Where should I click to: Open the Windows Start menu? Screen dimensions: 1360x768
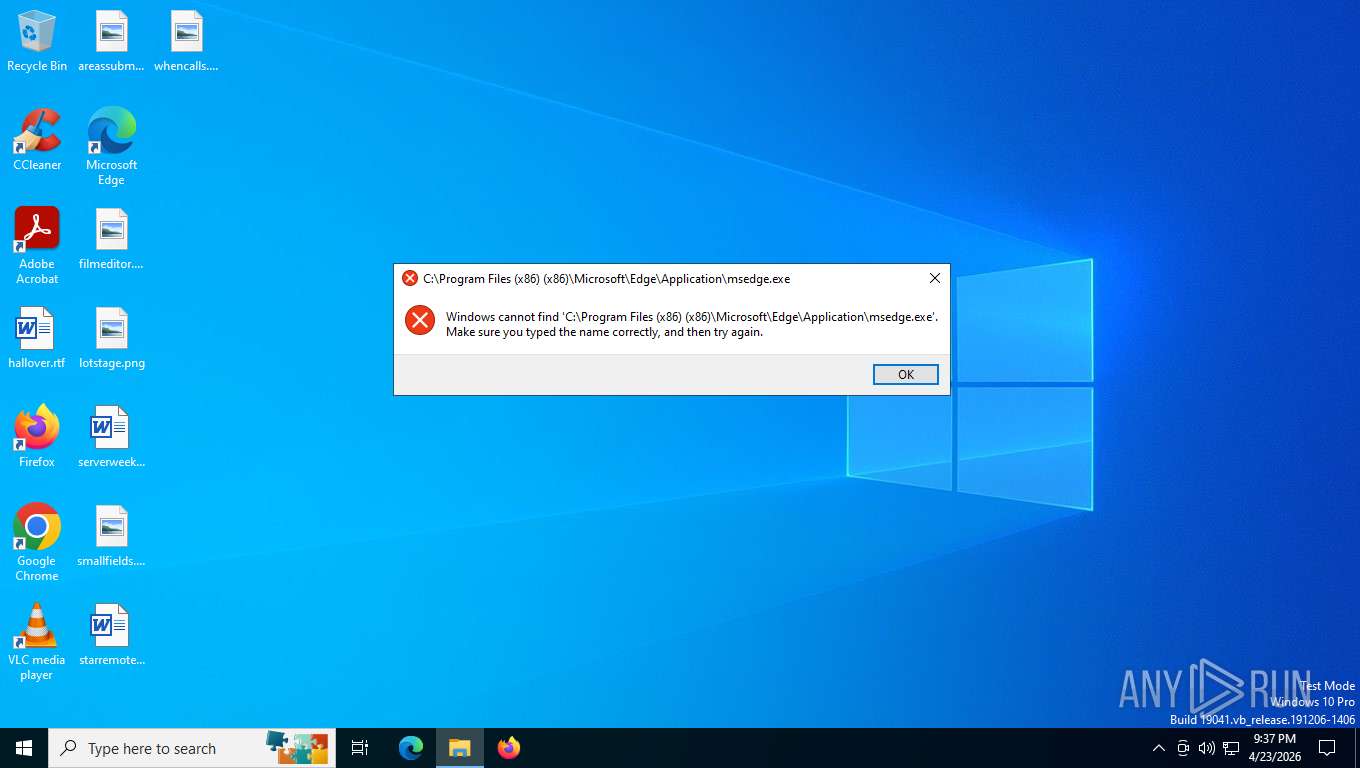coord(24,748)
